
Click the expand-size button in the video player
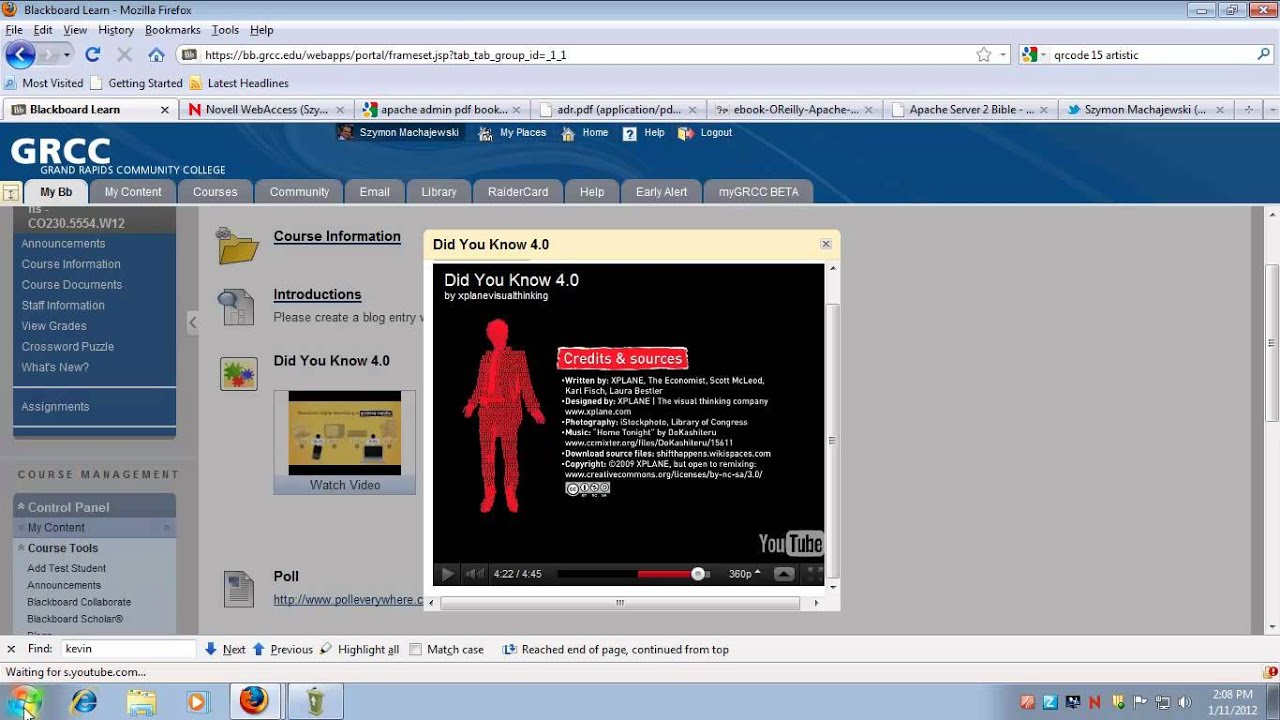pyautogui.click(x=784, y=574)
